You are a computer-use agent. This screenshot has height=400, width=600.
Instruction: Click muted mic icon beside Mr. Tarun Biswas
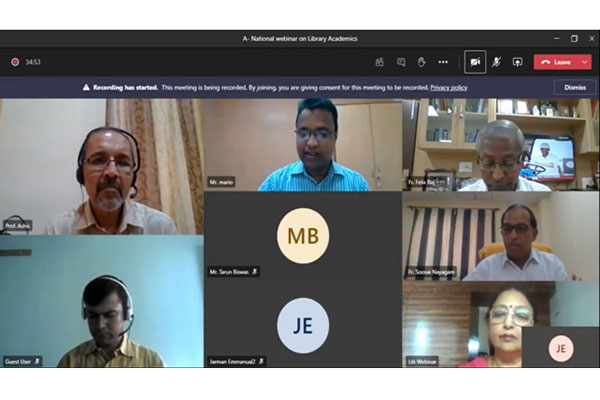[x=254, y=272]
